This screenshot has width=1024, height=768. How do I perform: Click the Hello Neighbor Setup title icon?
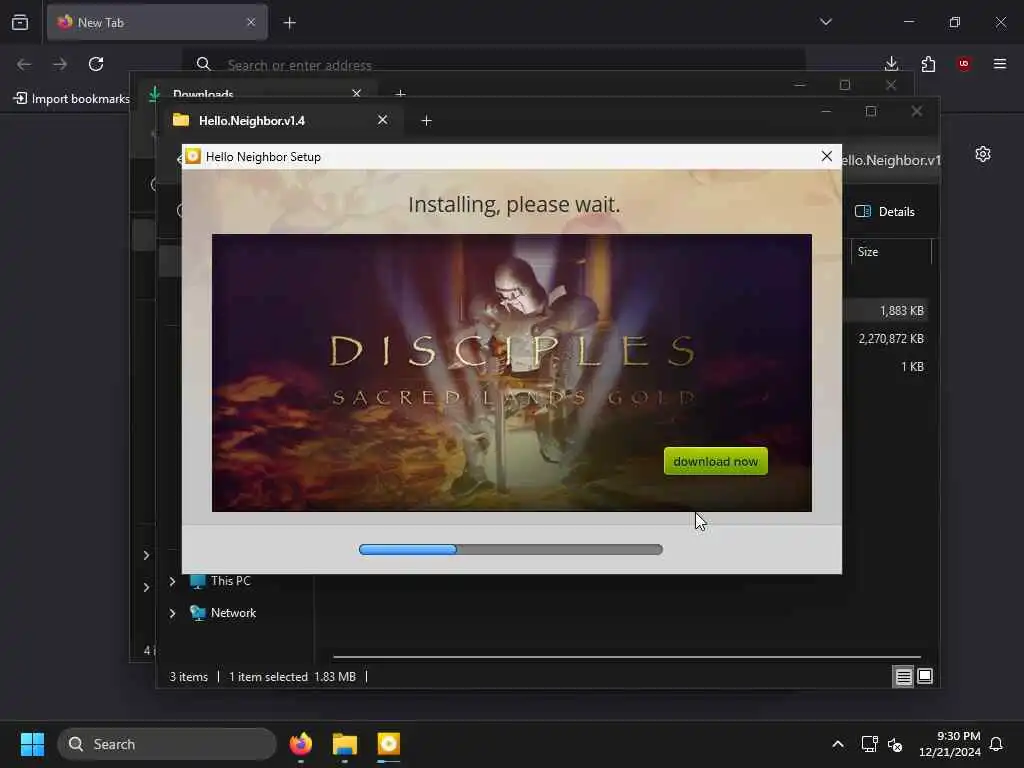click(x=193, y=156)
